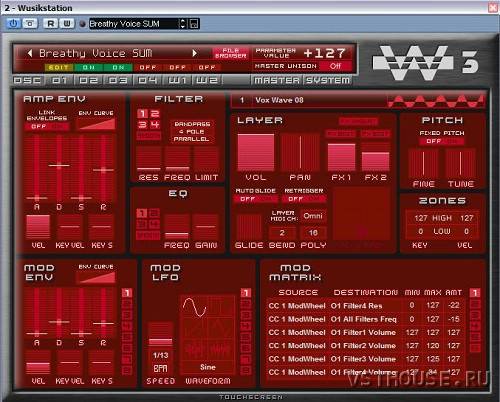500x402 pixels.
Task: Toggle Auto Glide OFF switch
Action: click(256, 199)
